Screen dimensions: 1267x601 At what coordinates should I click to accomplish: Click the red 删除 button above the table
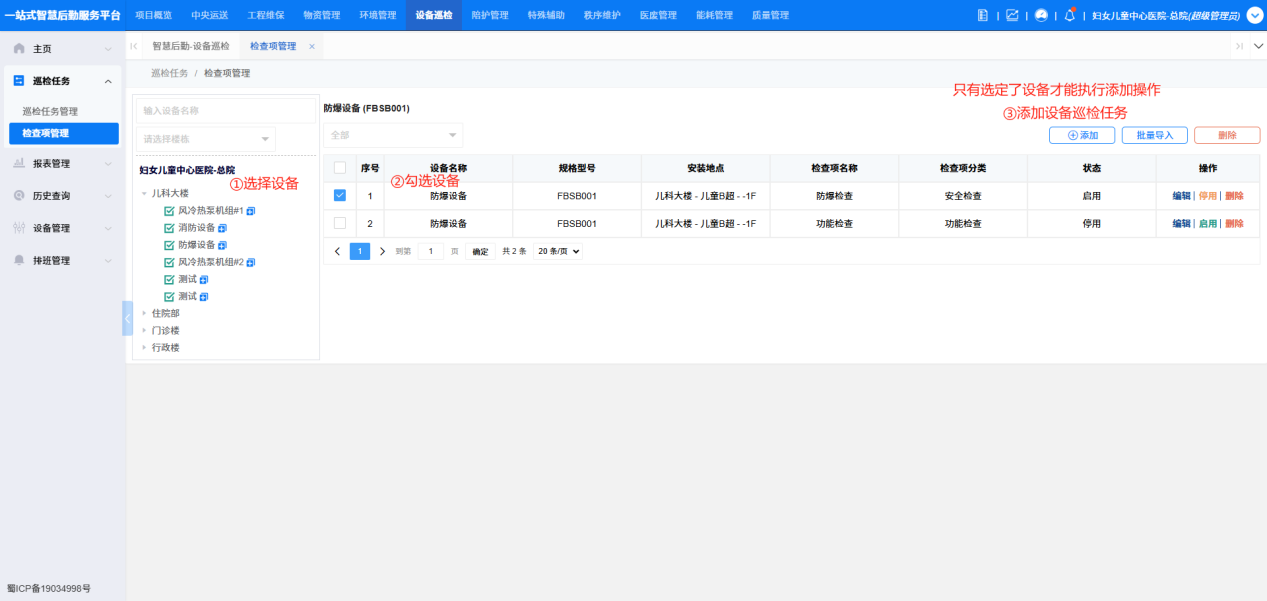click(x=1227, y=135)
